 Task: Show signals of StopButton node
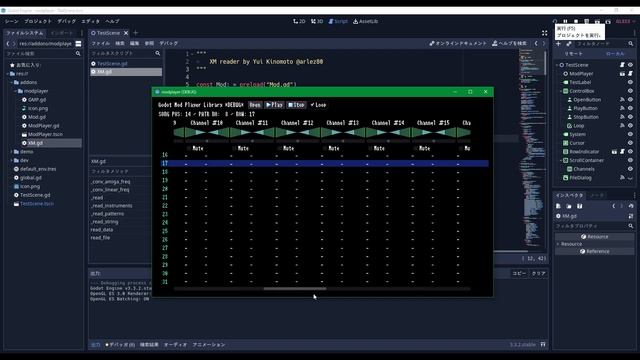point(622,117)
